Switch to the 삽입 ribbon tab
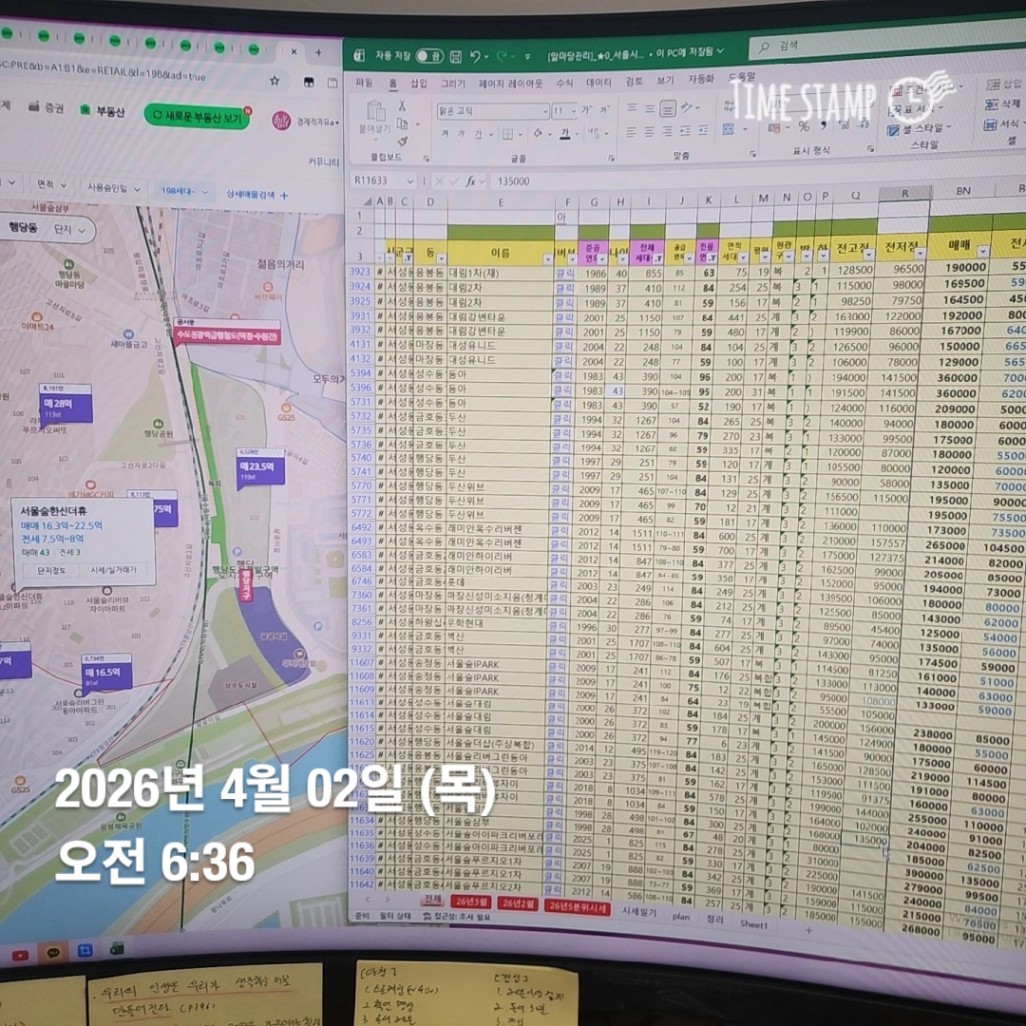This screenshot has width=1026, height=1026. [x=419, y=83]
